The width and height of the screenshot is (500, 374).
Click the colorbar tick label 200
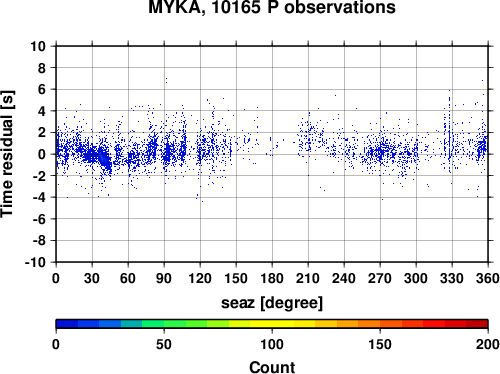tap(488, 344)
